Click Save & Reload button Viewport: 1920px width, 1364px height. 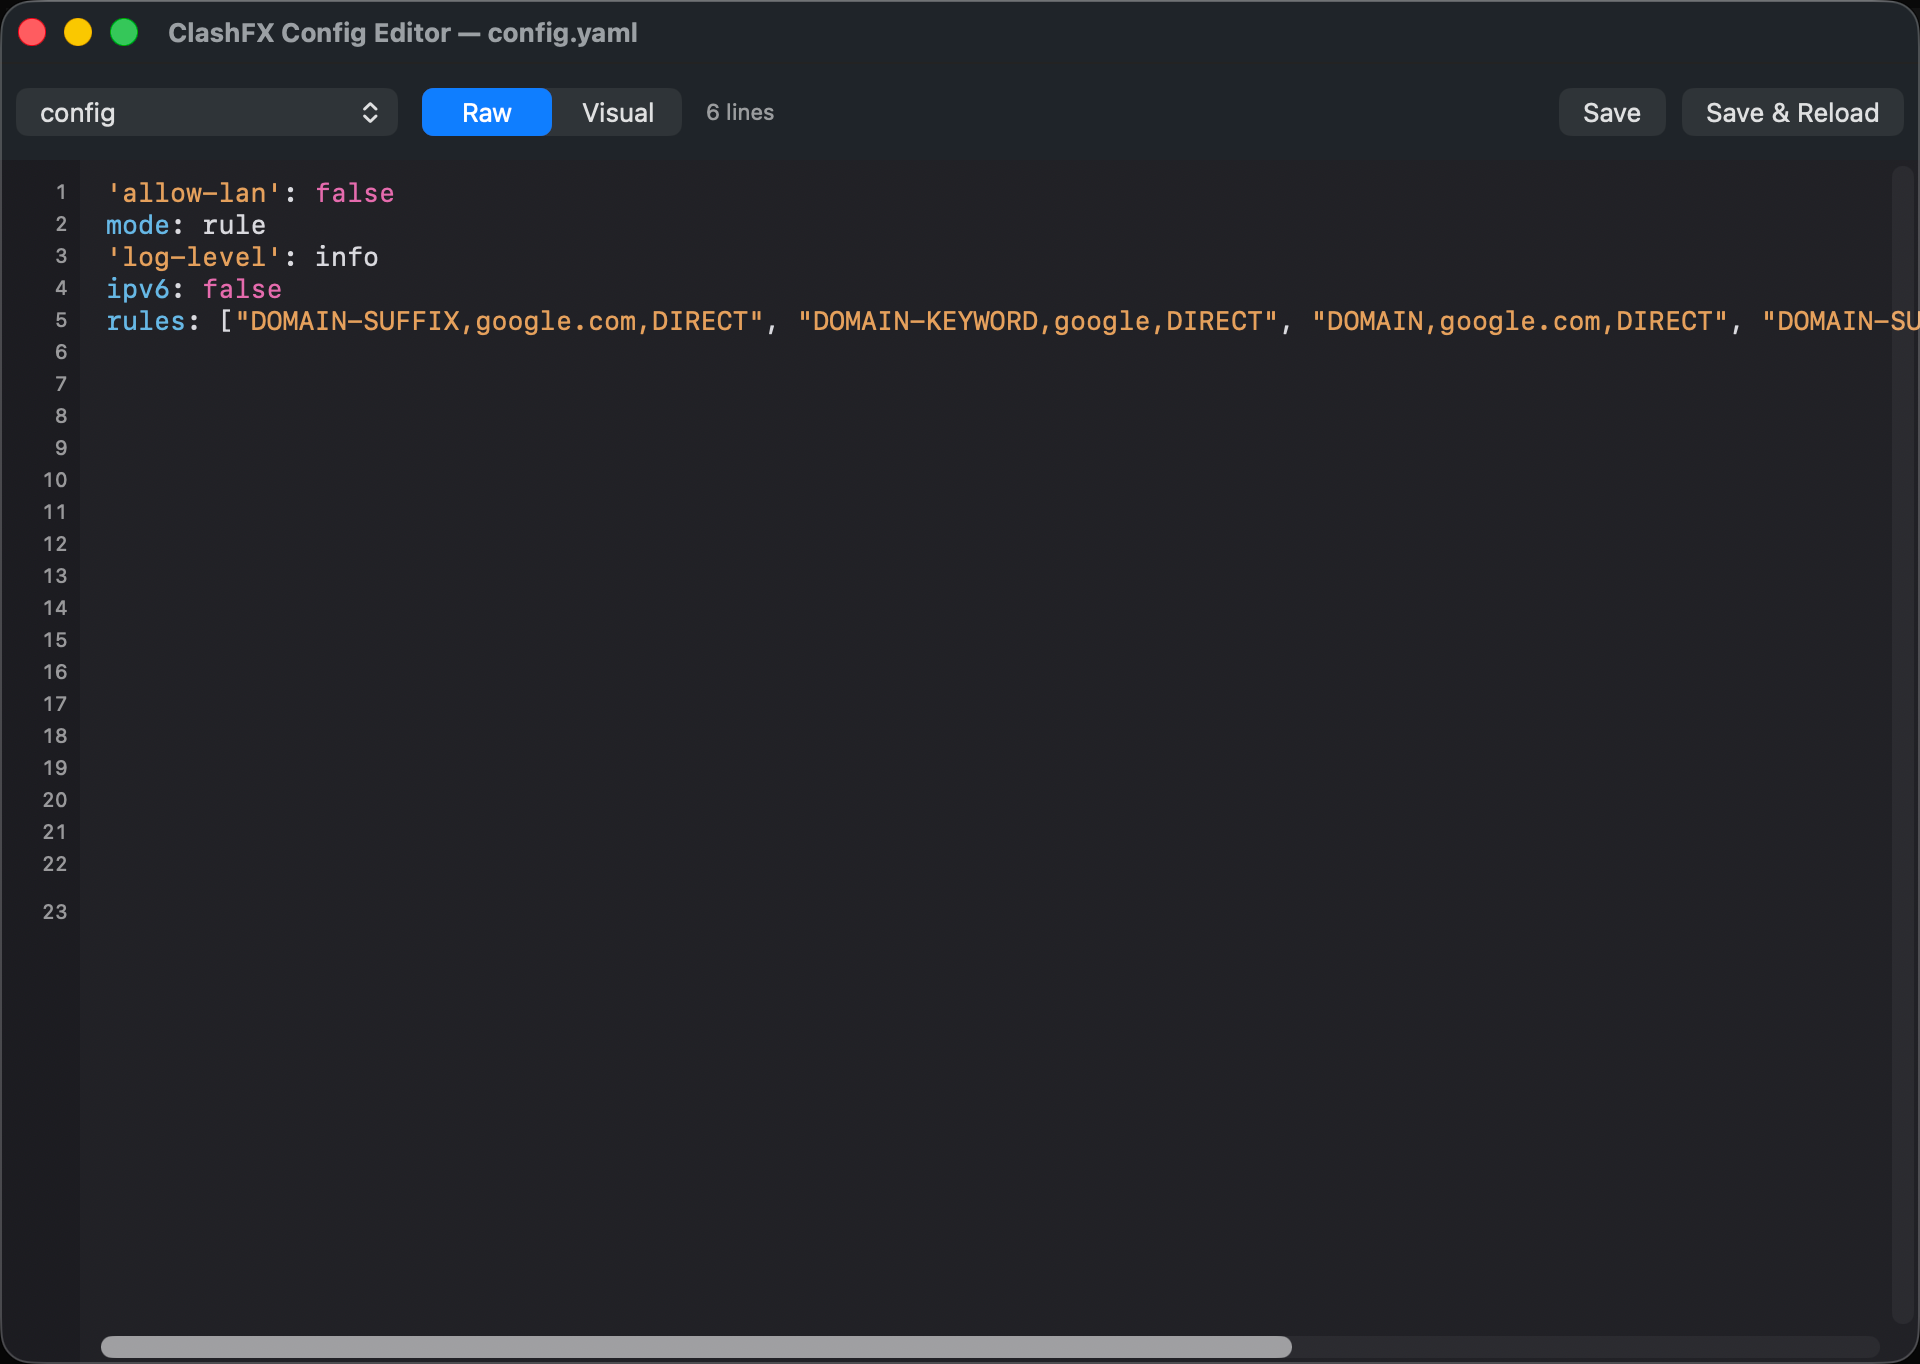point(1791,112)
